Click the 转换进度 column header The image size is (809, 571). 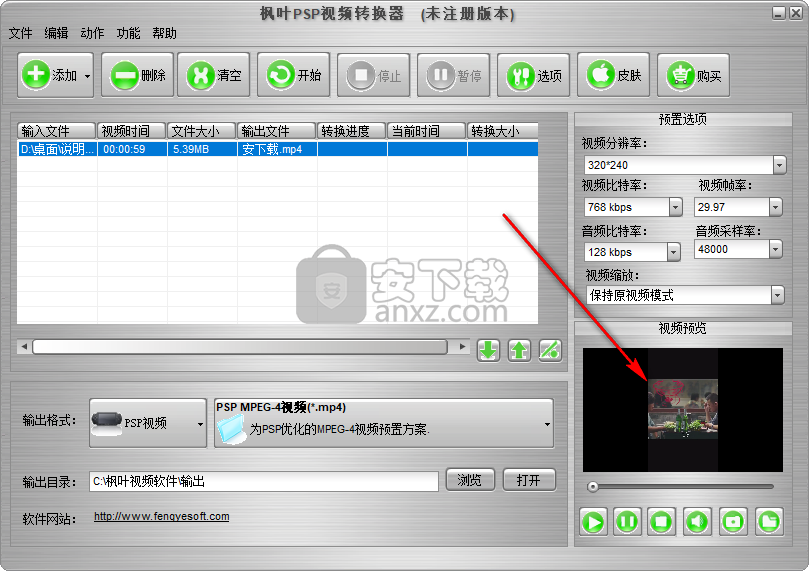tap(351, 131)
